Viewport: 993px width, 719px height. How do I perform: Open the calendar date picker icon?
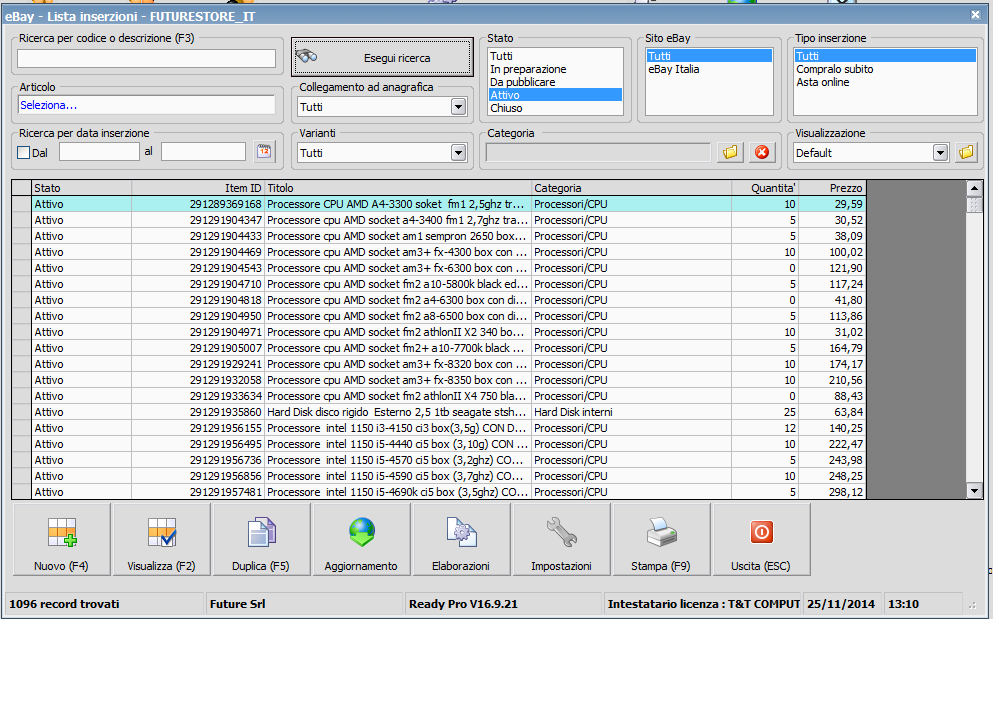(x=264, y=152)
